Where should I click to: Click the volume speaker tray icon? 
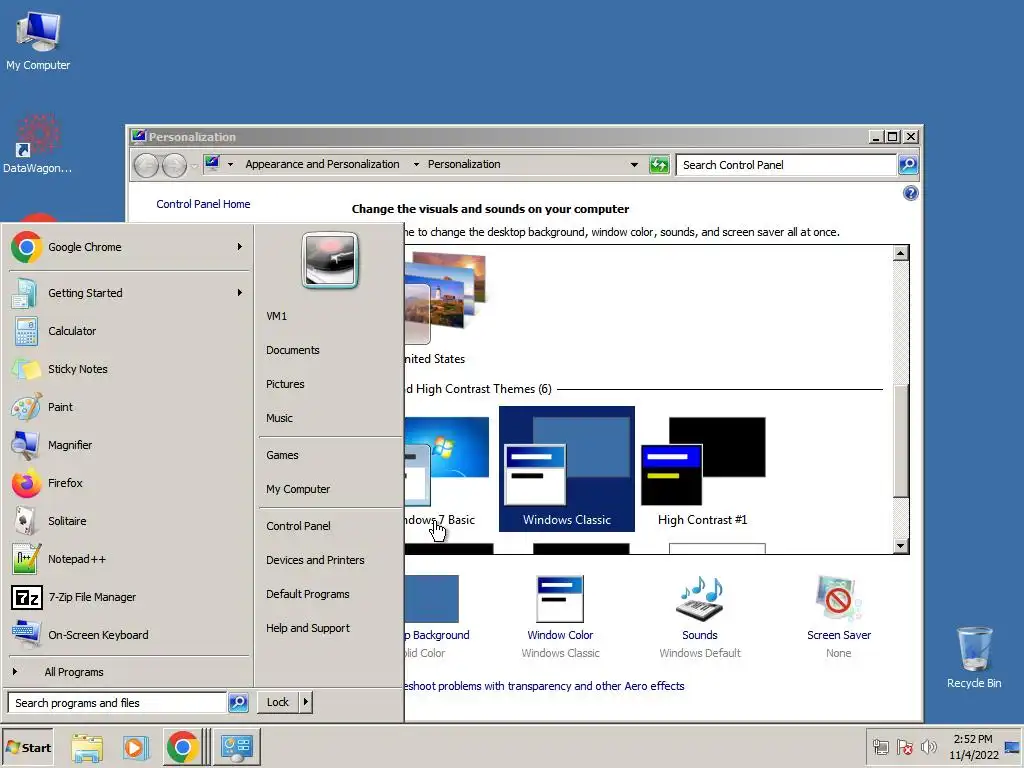tap(928, 746)
